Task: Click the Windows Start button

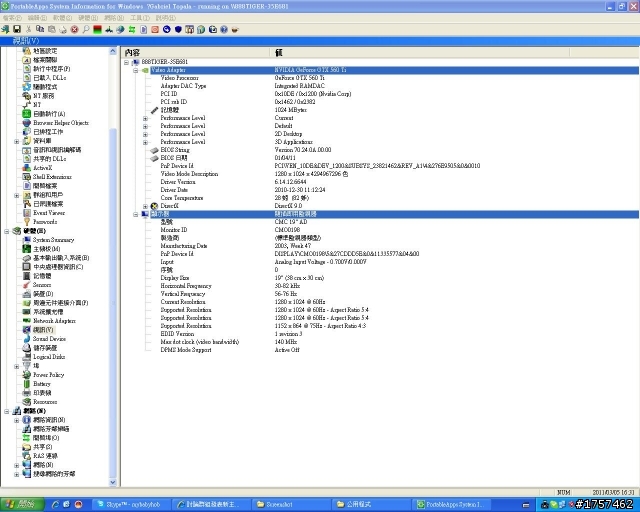Action: point(22,504)
